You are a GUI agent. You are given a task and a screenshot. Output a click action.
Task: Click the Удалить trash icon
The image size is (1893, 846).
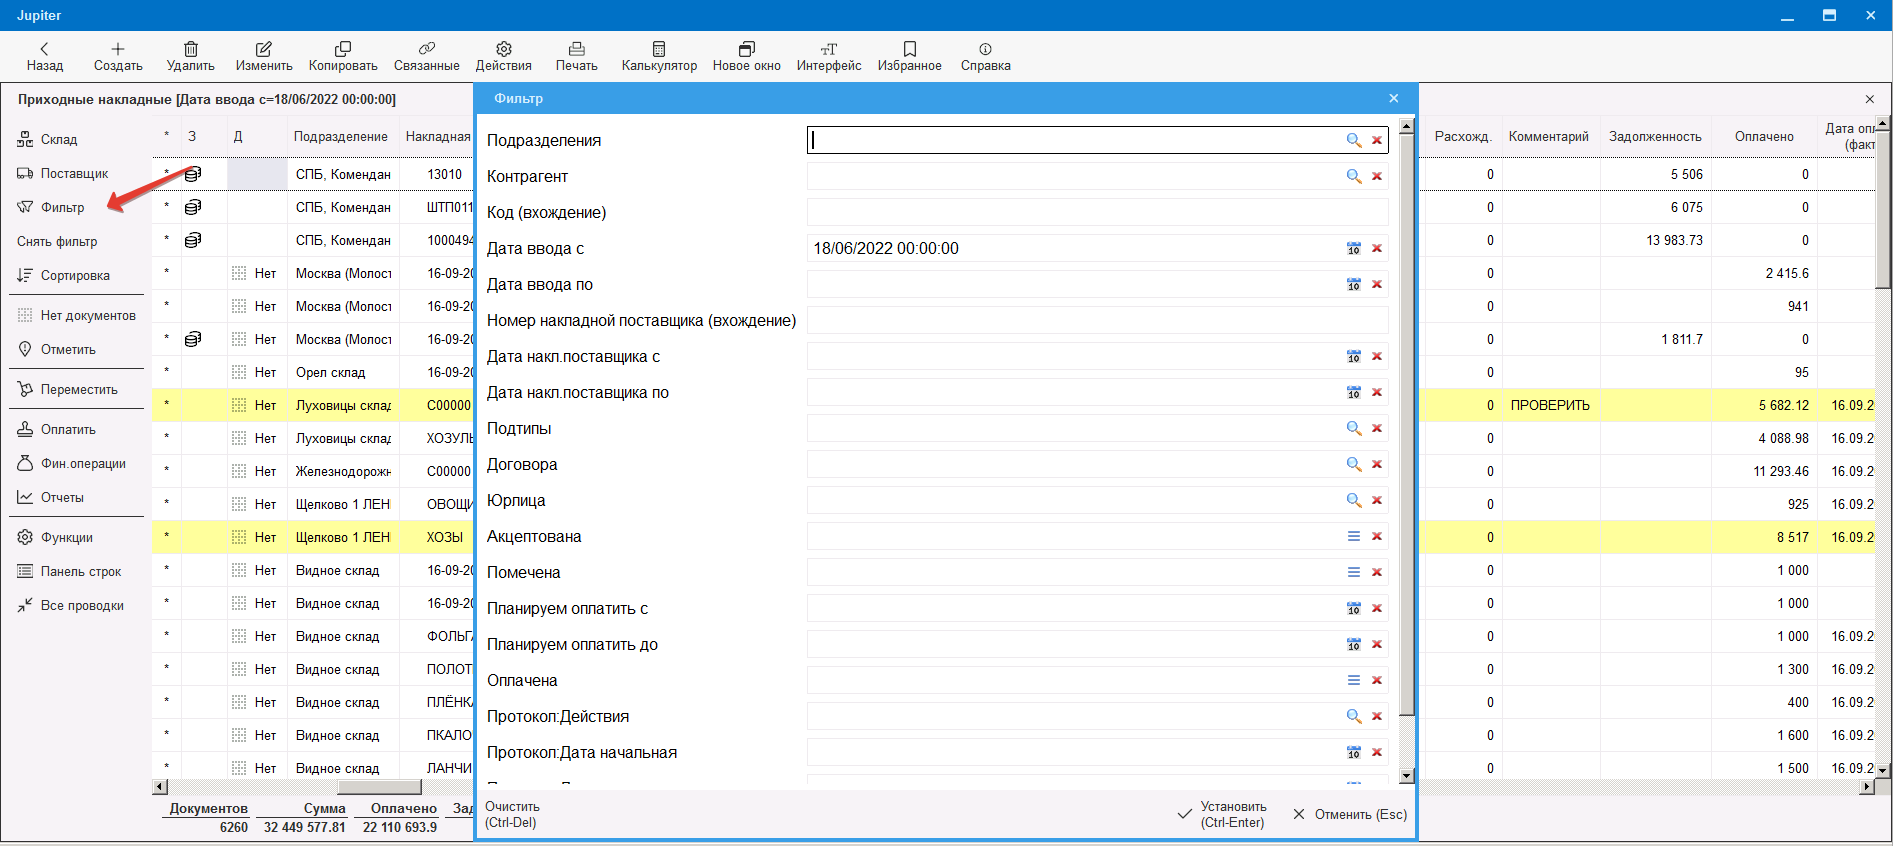point(191,48)
